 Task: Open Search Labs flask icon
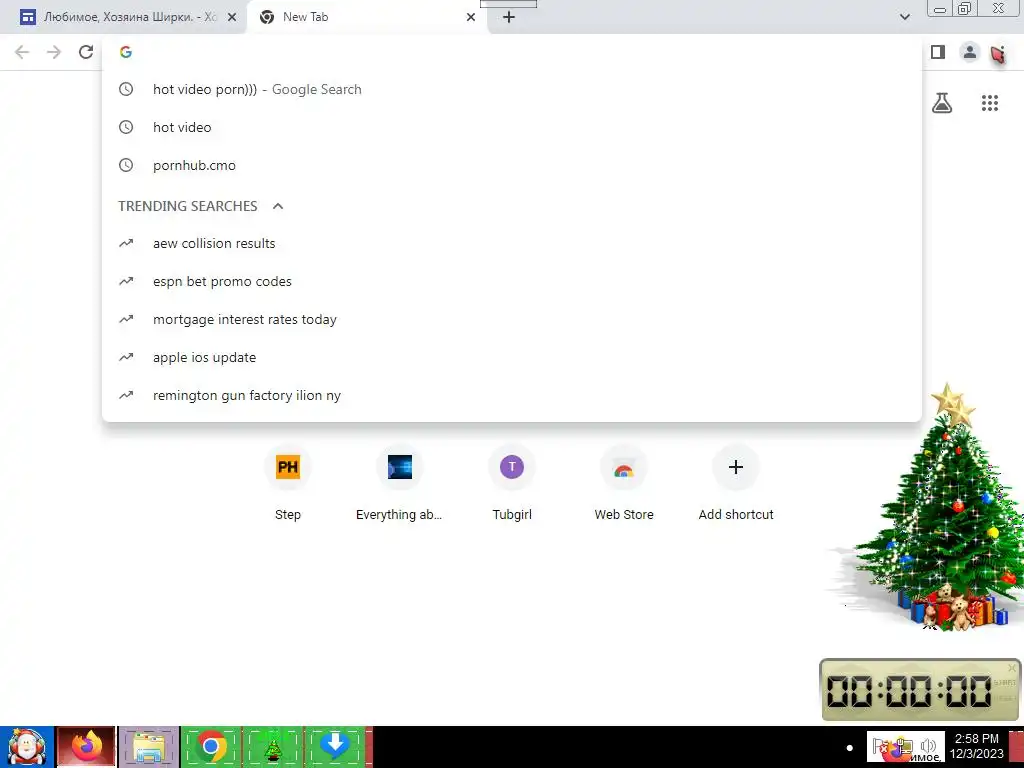click(x=942, y=103)
